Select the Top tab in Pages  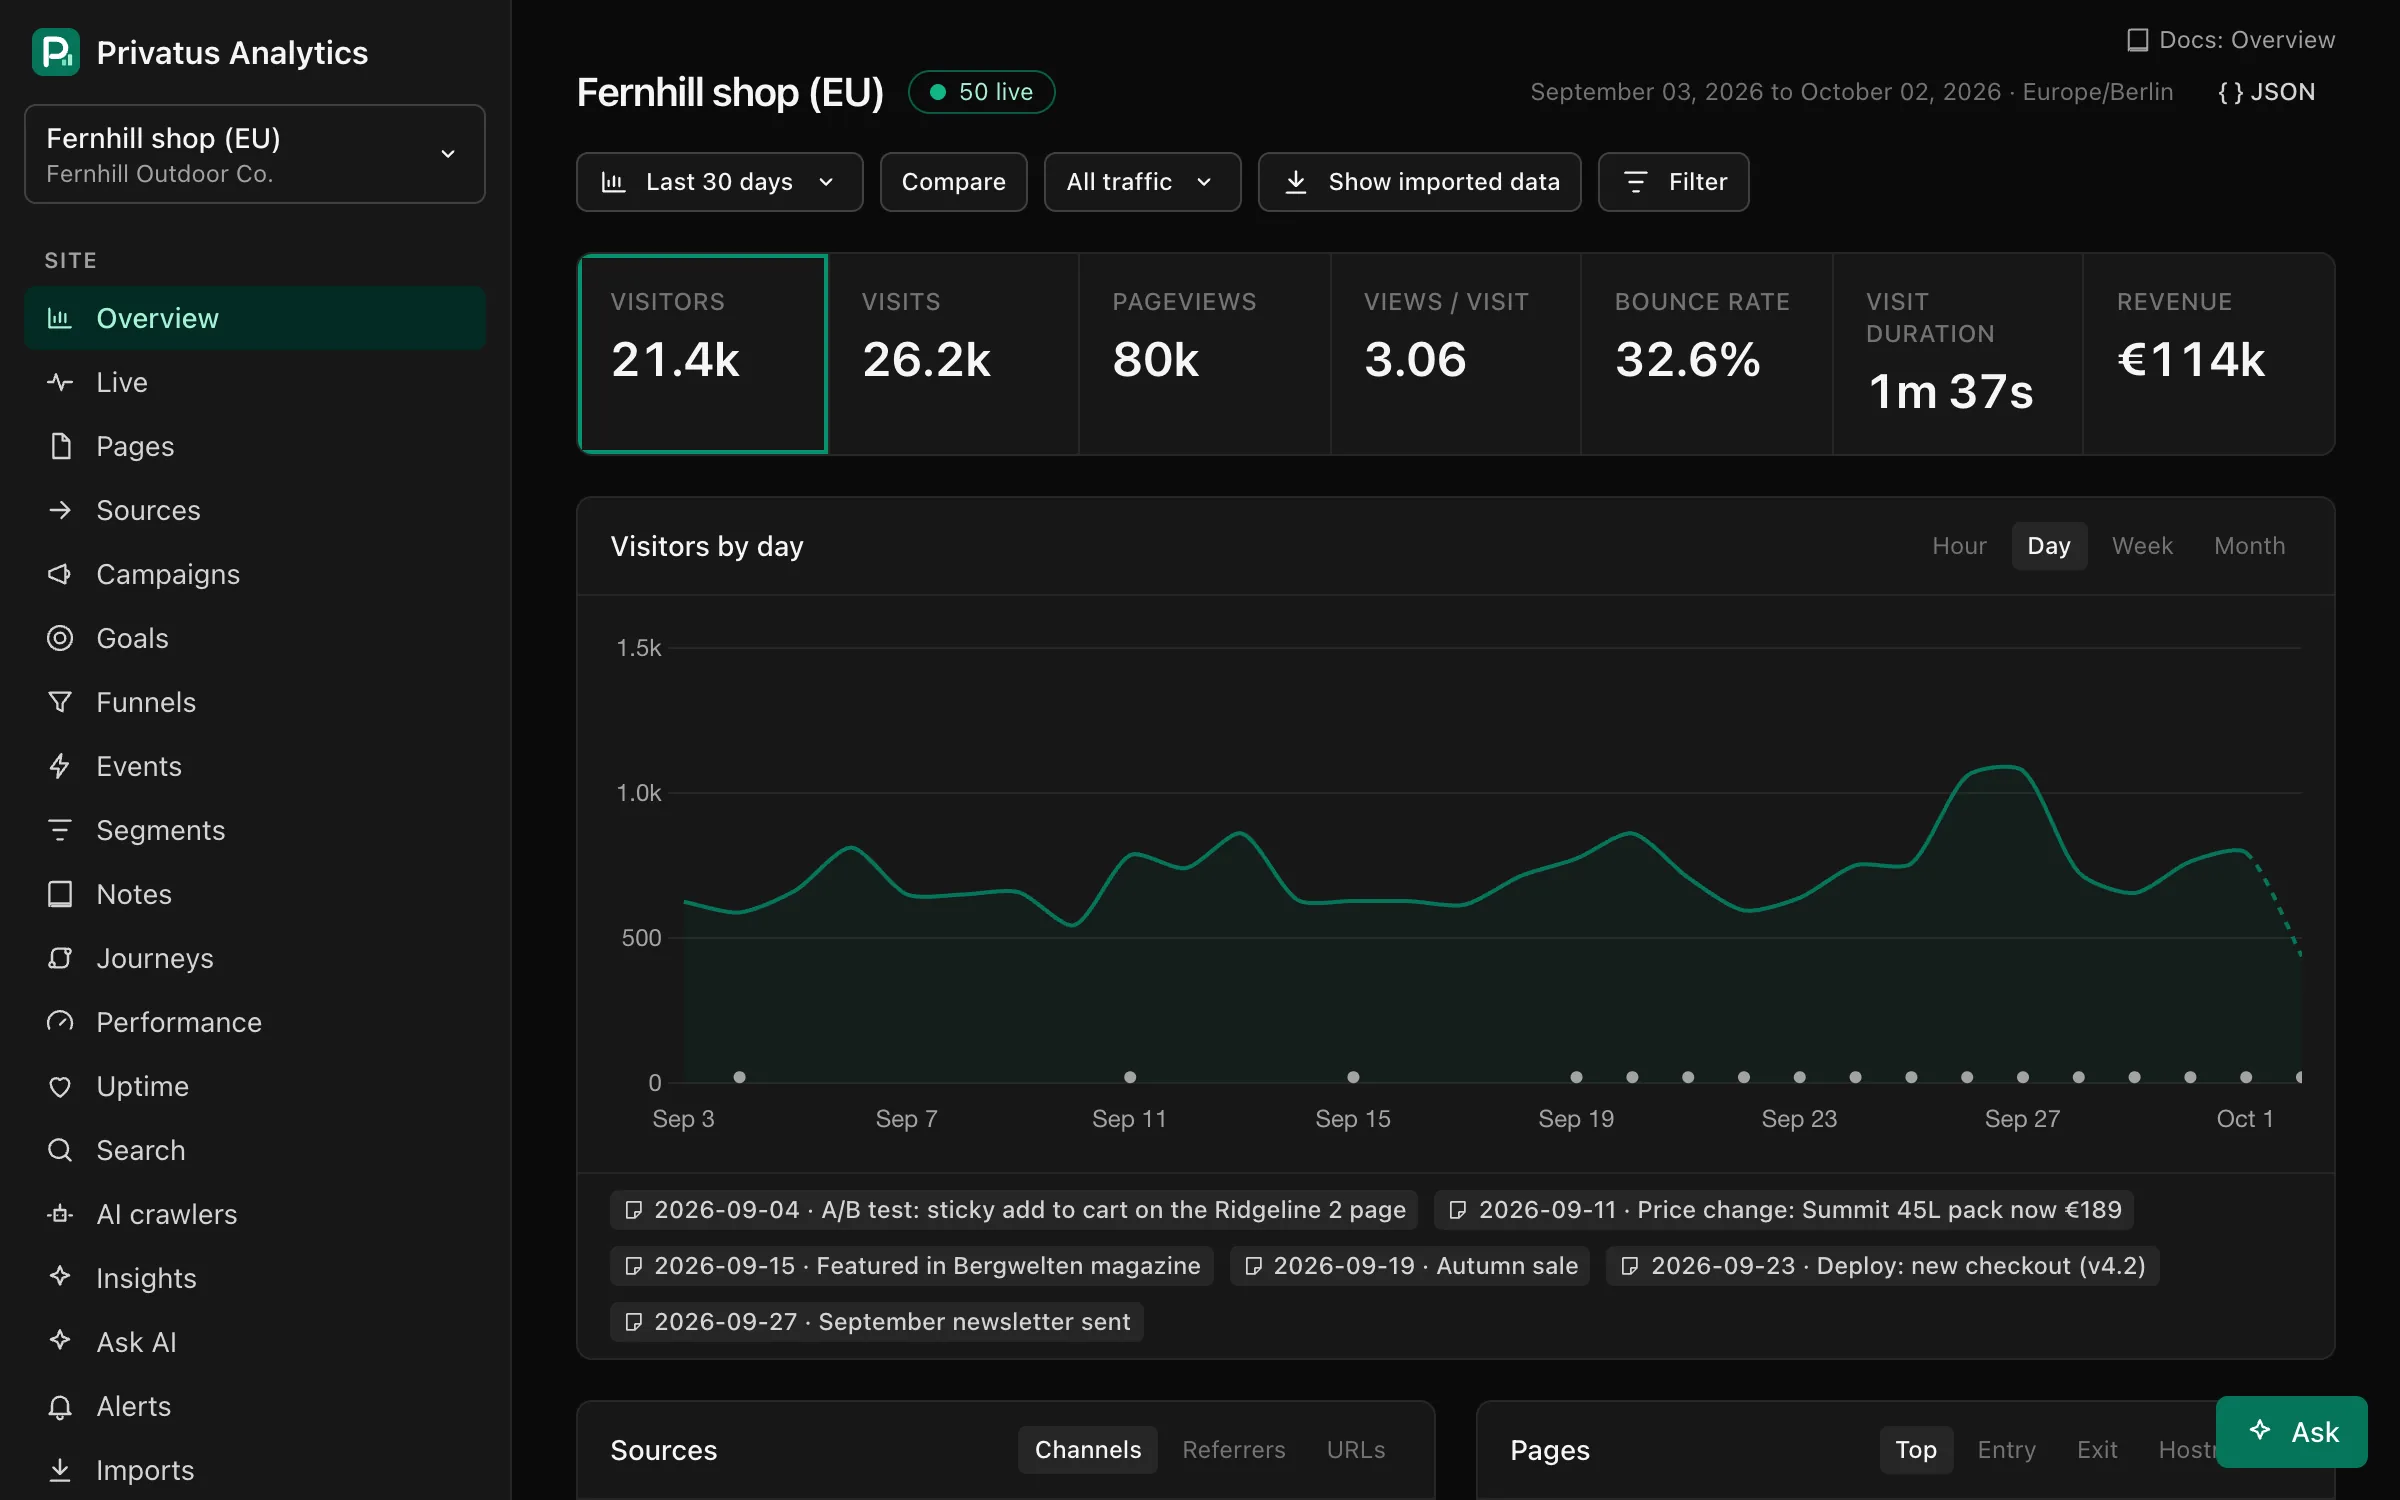point(1916,1450)
